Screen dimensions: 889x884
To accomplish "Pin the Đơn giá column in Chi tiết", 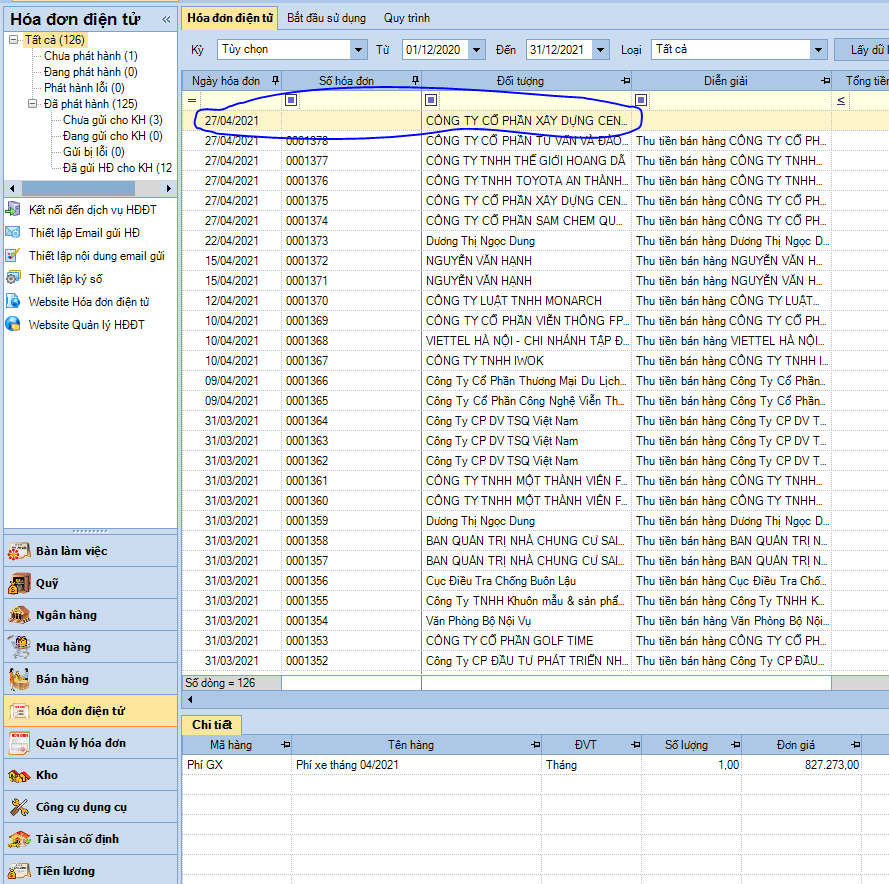I will tap(856, 745).
